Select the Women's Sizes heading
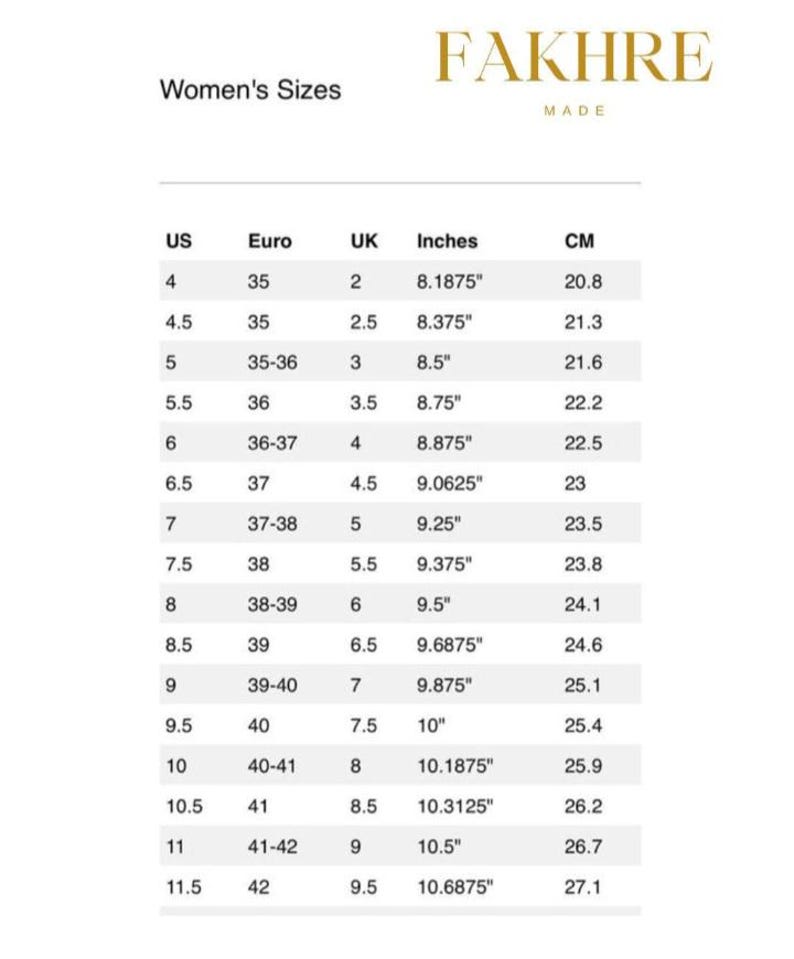794x959 pixels. [251, 90]
